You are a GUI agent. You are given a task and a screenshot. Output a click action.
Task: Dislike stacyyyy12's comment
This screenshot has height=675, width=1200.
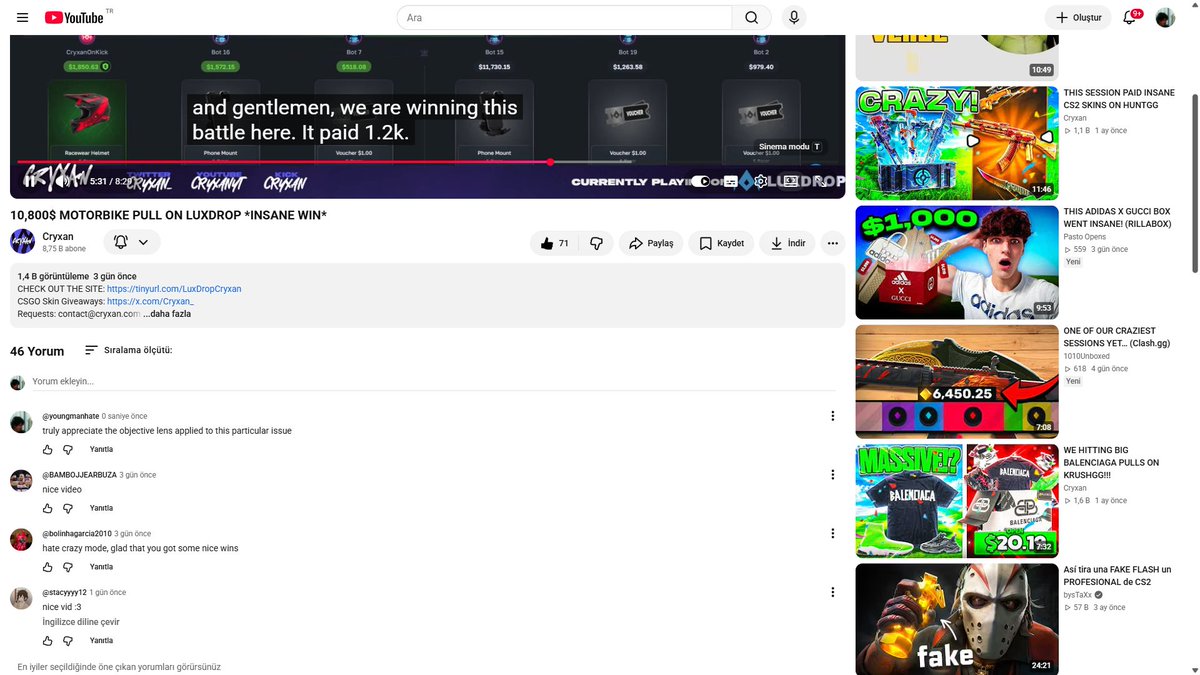(x=68, y=641)
